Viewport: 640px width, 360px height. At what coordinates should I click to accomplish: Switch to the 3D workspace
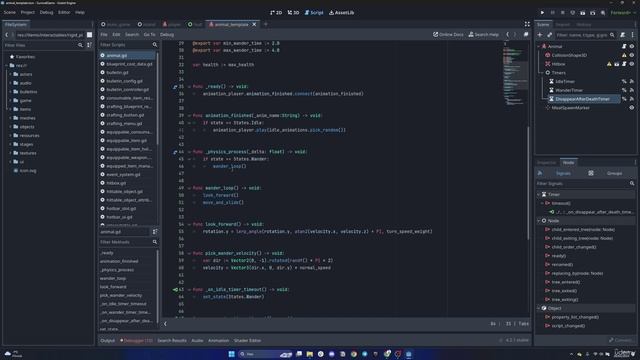click(x=293, y=13)
